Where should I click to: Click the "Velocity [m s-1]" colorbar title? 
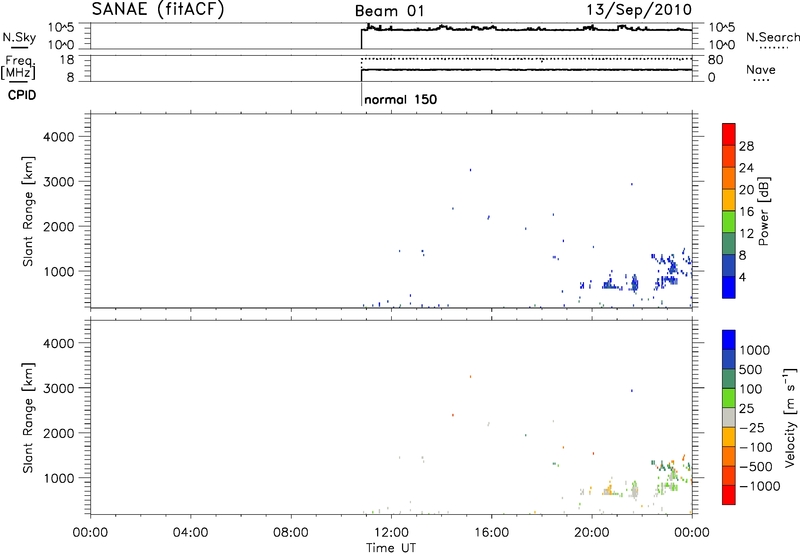[x=790, y=417]
